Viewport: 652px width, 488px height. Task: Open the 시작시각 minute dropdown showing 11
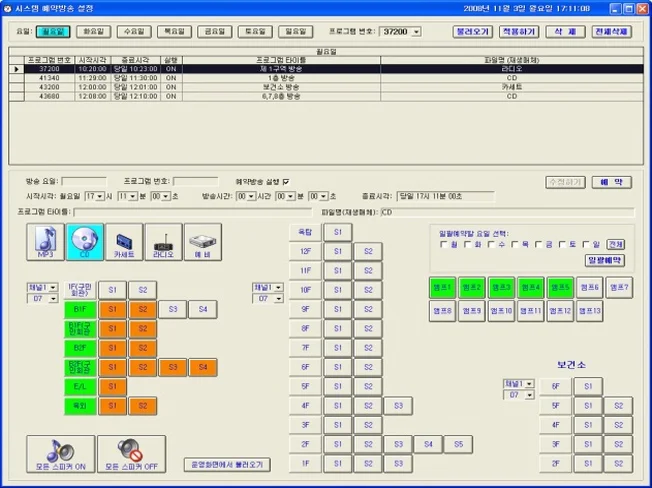[133, 196]
